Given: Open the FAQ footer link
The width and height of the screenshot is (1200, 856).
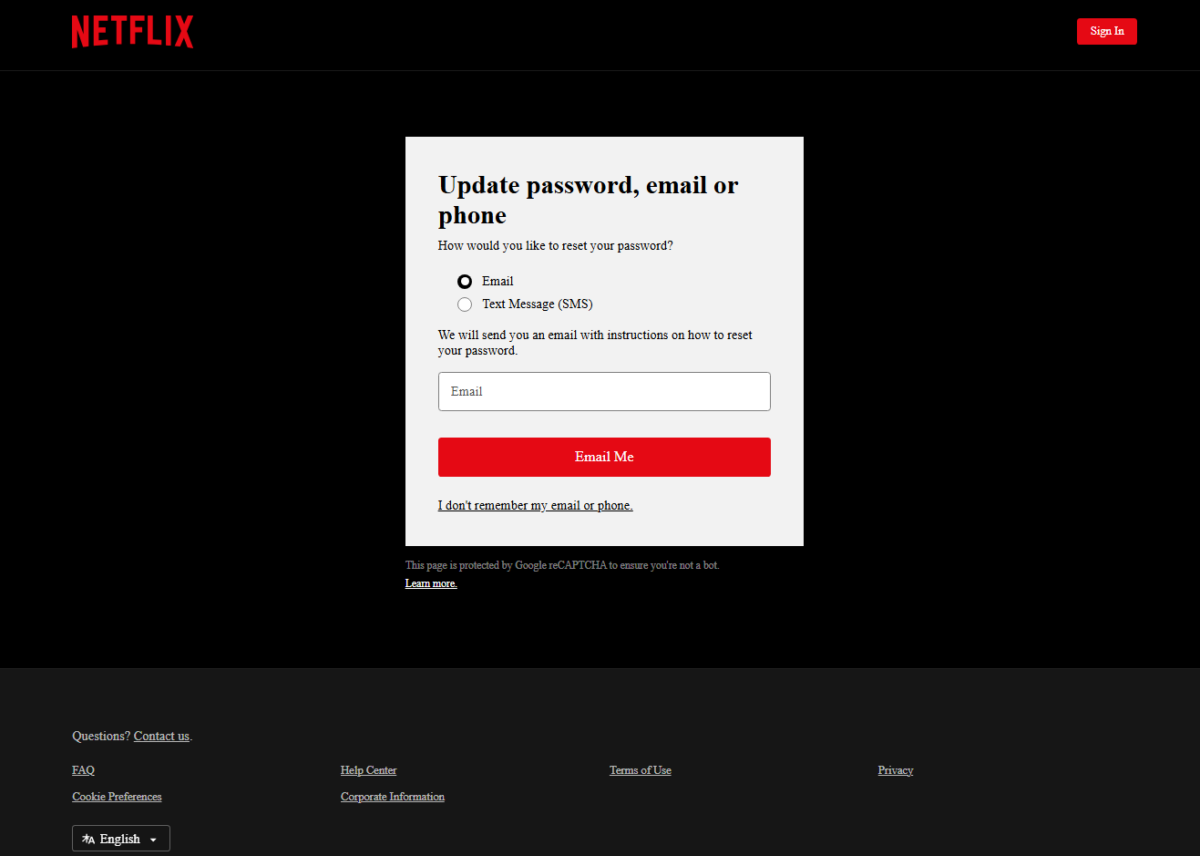Looking at the screenshot, I should click(x=83, y=771).
